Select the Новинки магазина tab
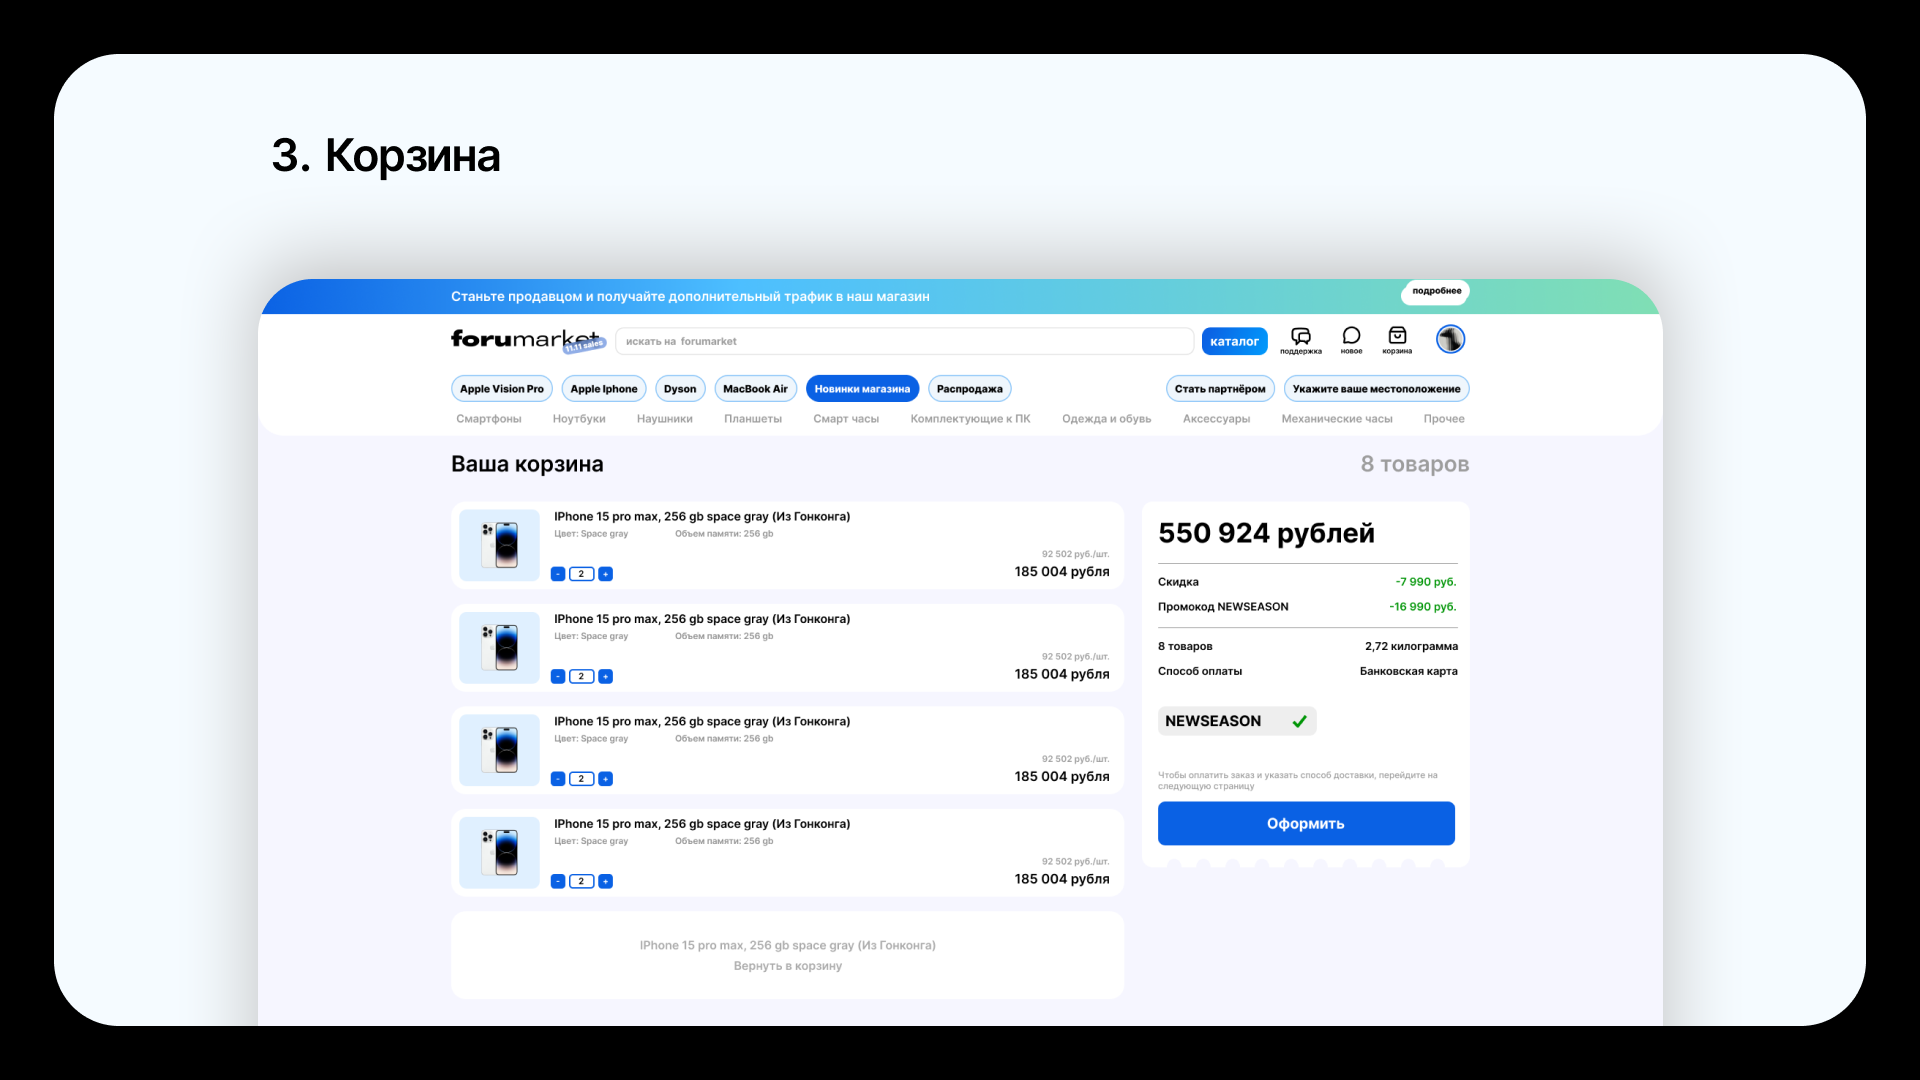Viewport: 1920px width, 1080px height. (861, 389)
